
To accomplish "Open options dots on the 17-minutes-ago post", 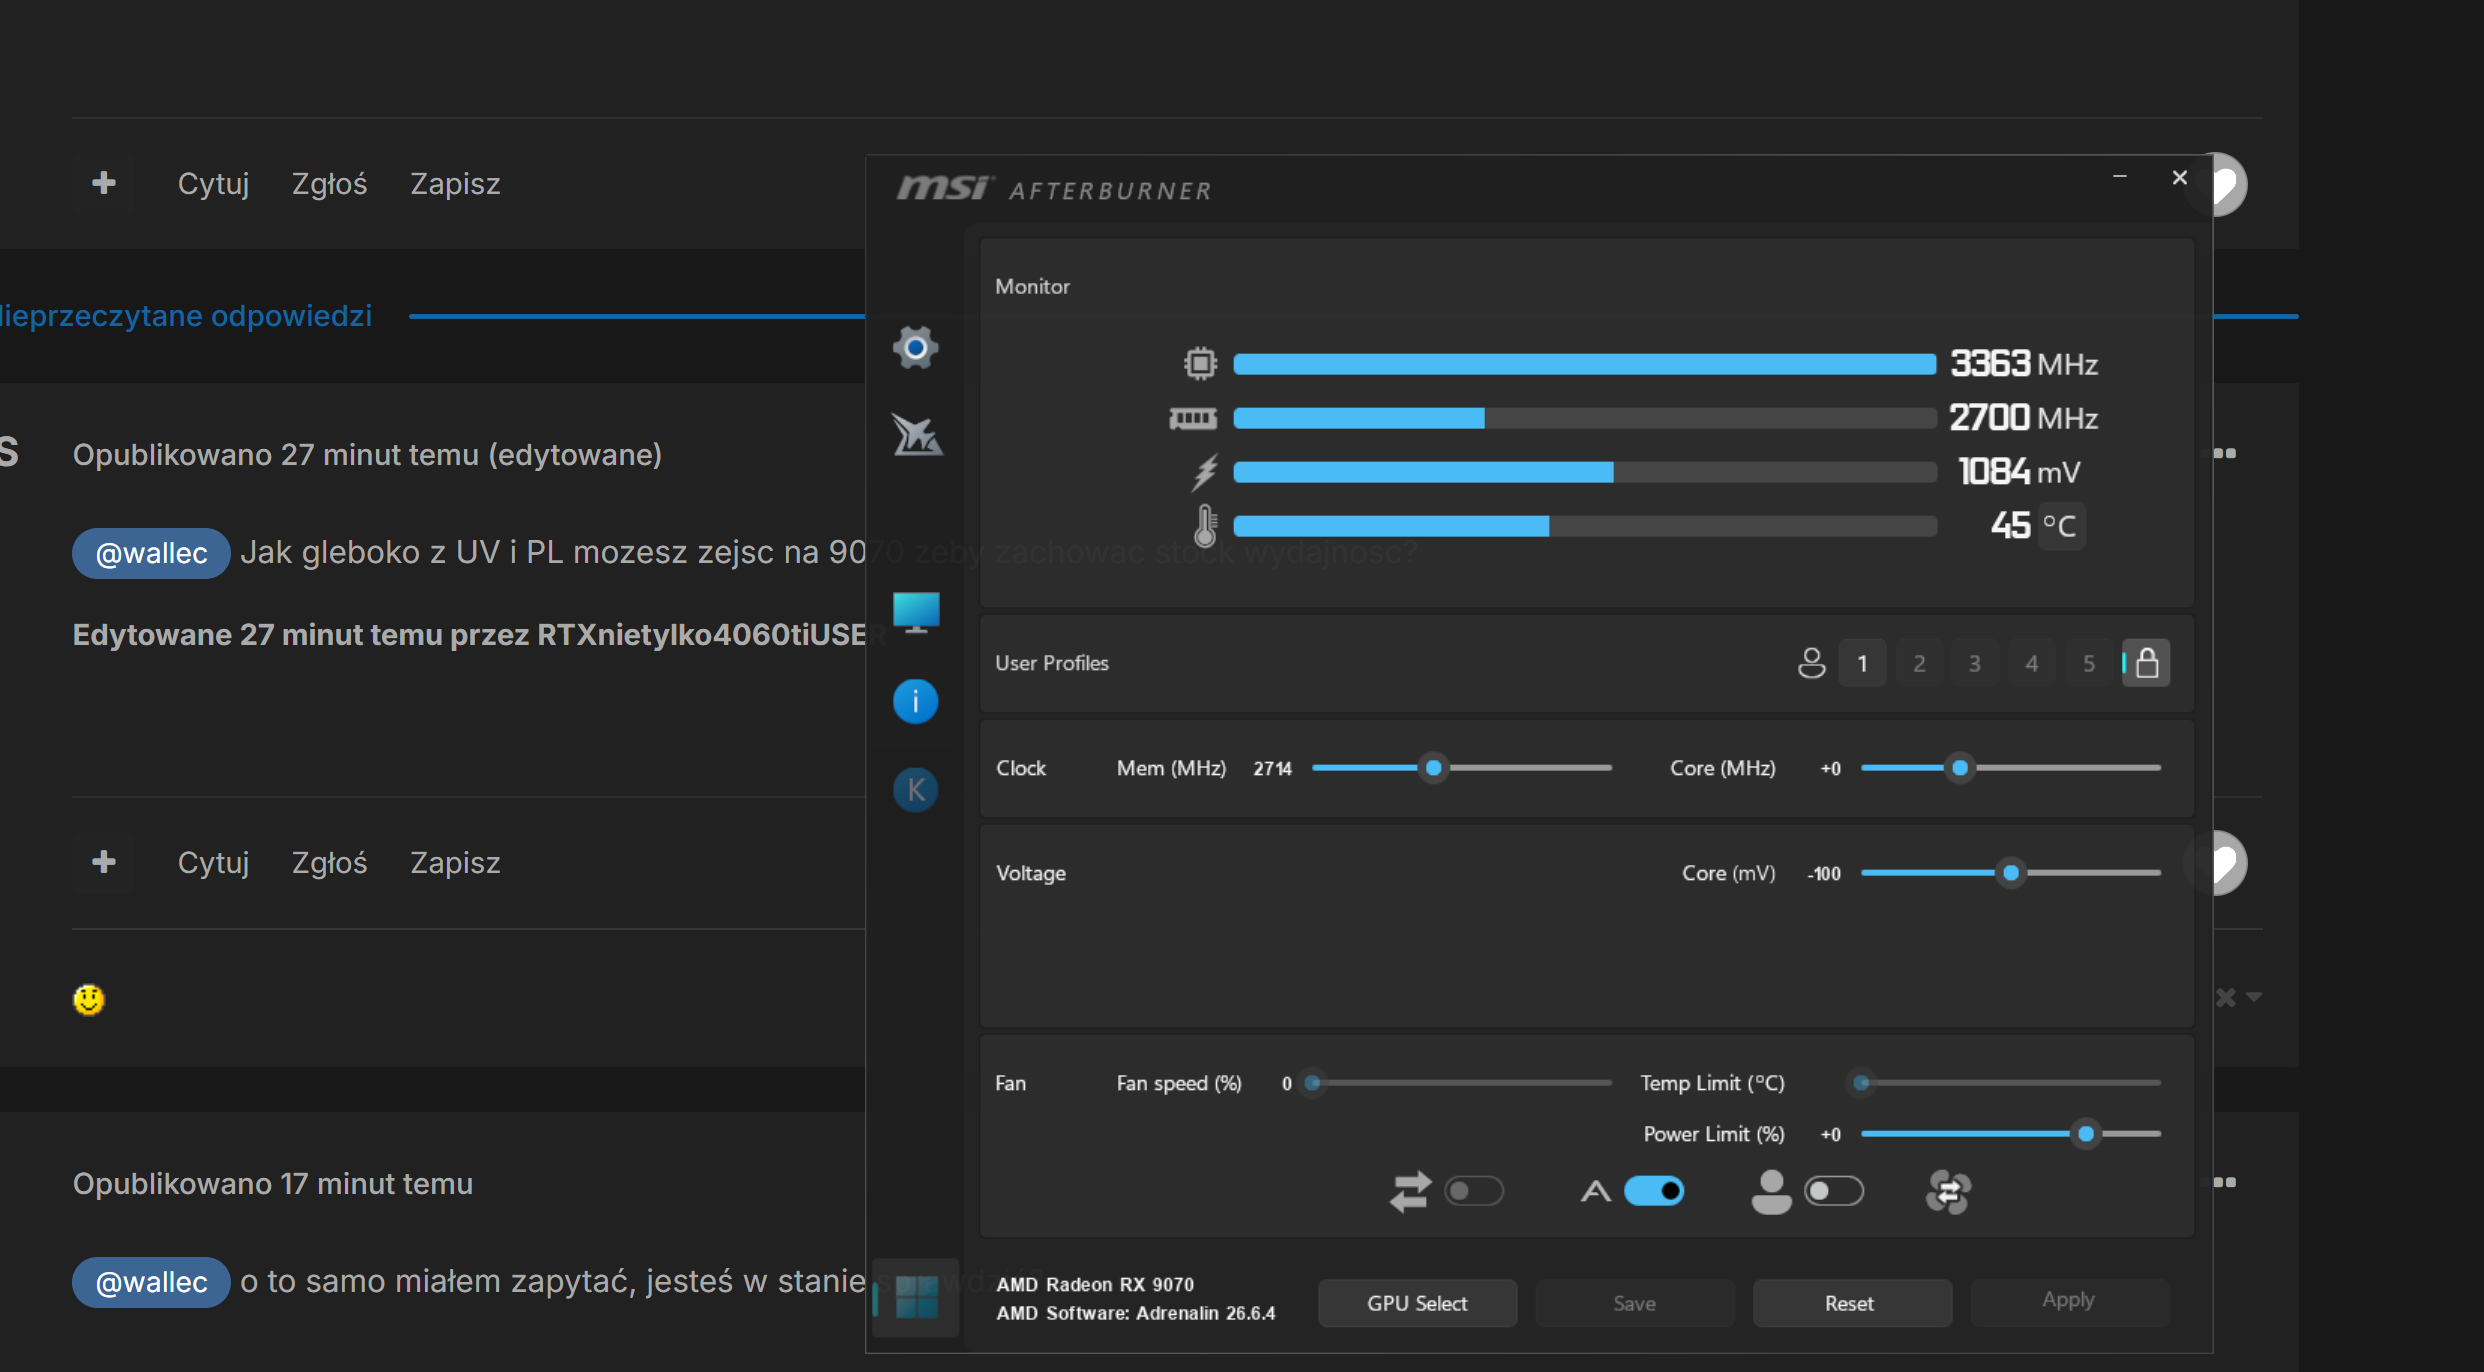I will [2225, 1182].
